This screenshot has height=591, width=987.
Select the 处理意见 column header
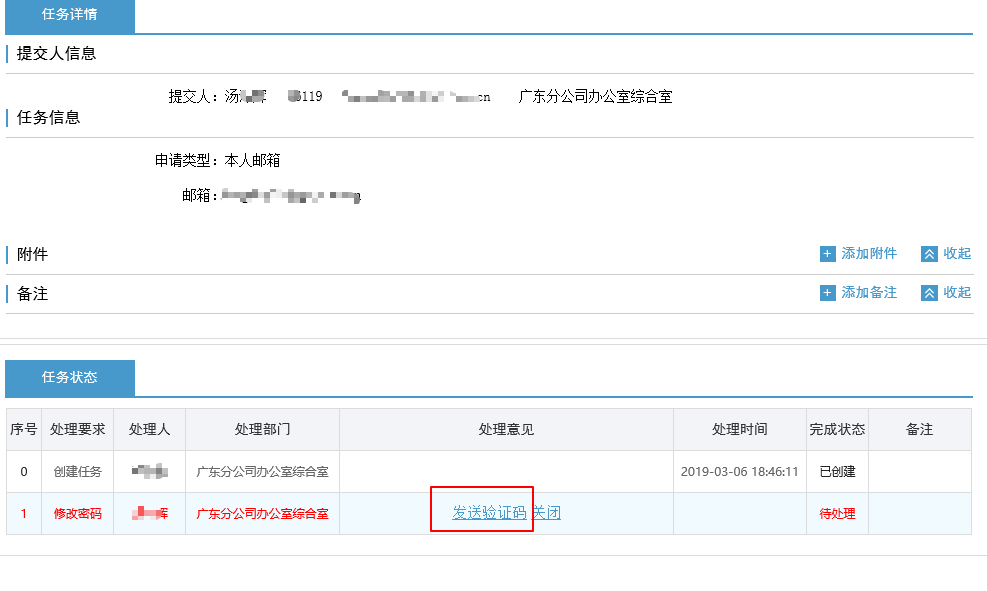click(506, 429)
